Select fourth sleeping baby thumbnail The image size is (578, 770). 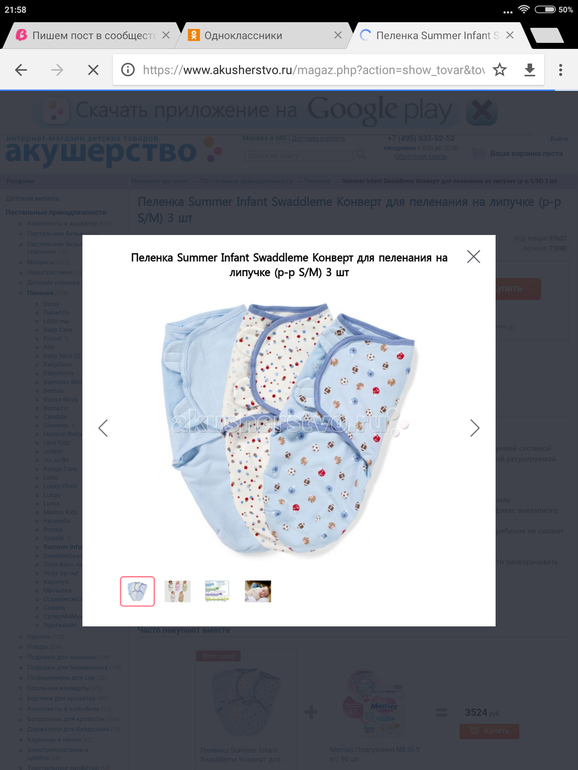258,591
